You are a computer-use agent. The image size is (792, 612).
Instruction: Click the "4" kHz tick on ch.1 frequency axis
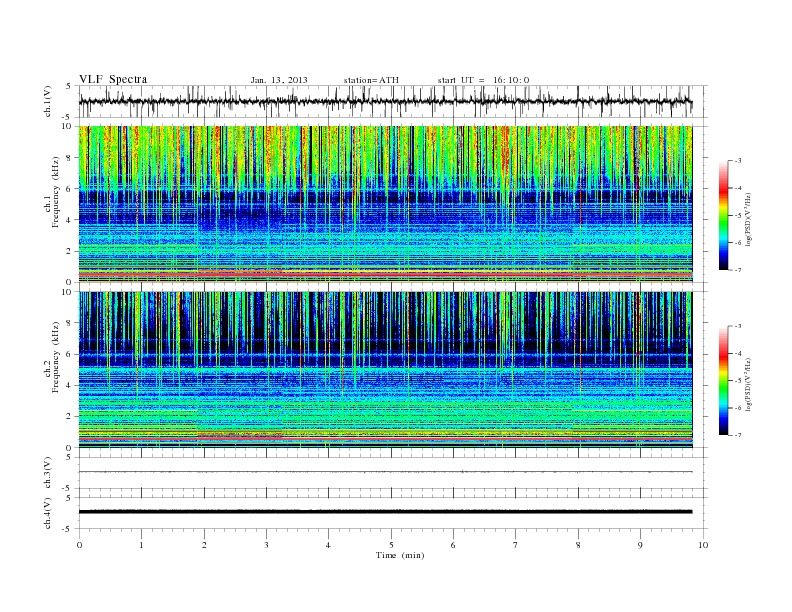point(69,220)
